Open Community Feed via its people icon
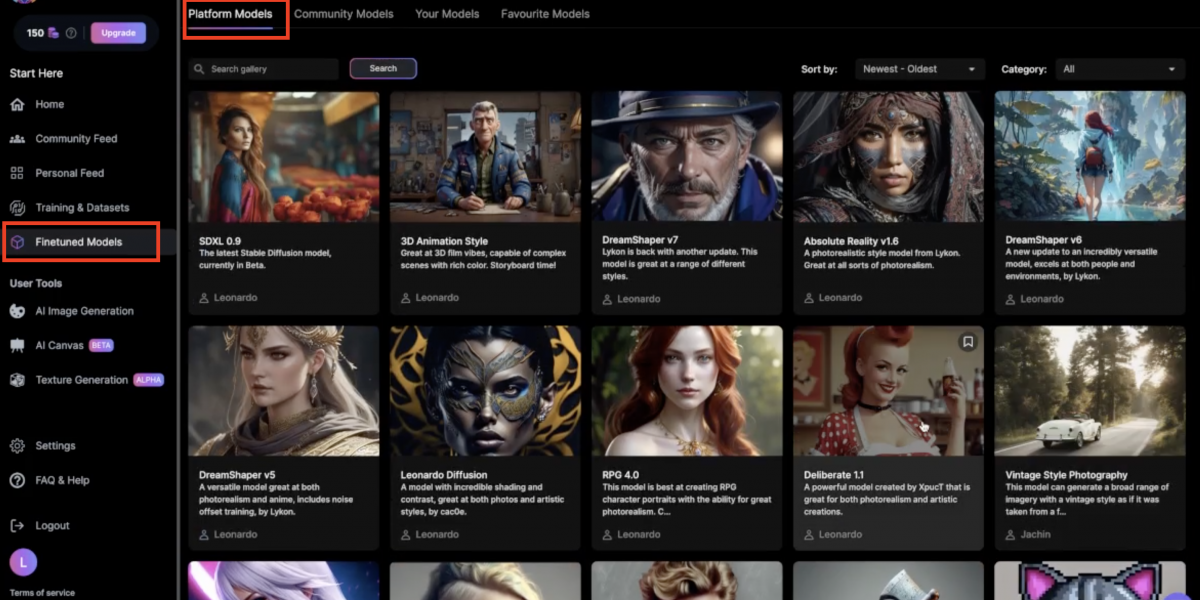This screenshot has height=600, width=1200. 17,139
